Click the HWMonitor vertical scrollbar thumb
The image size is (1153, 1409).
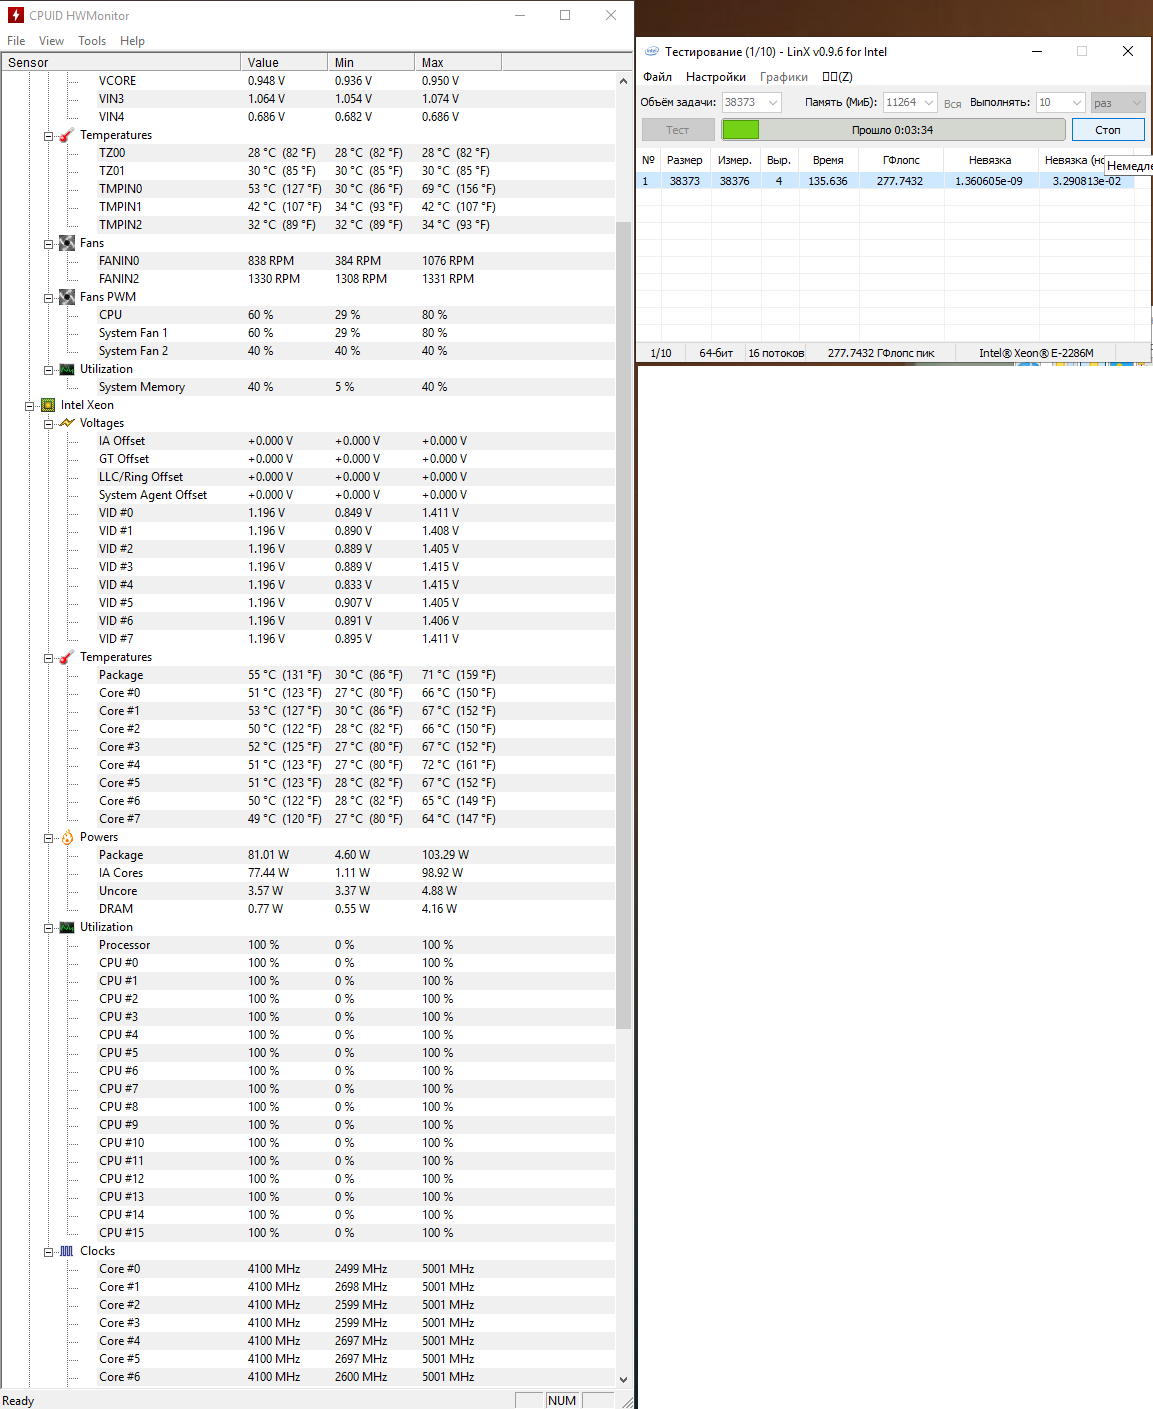[624, 625]
